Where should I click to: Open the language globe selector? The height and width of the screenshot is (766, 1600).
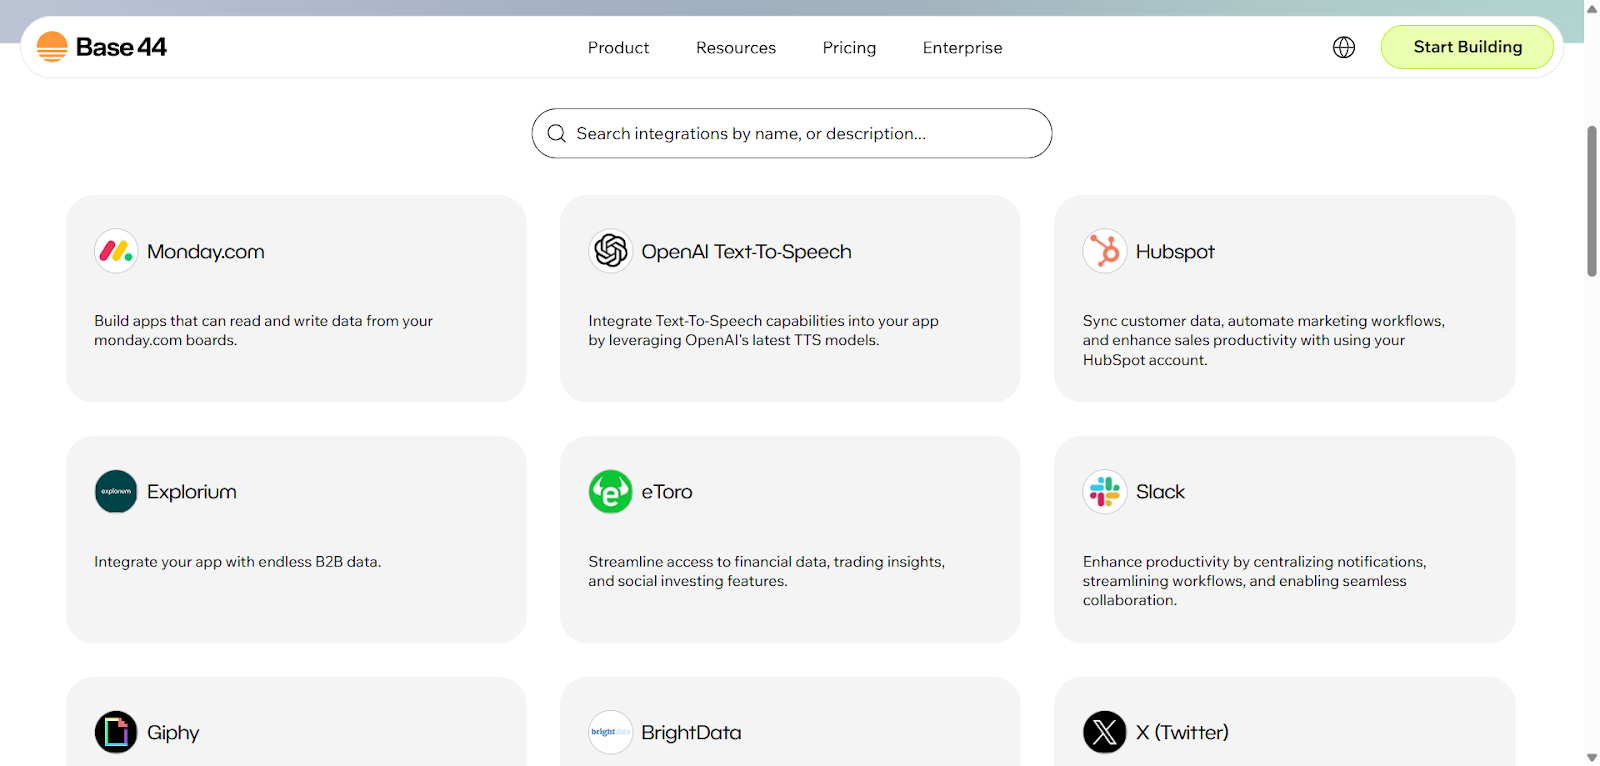[1344, 47]
